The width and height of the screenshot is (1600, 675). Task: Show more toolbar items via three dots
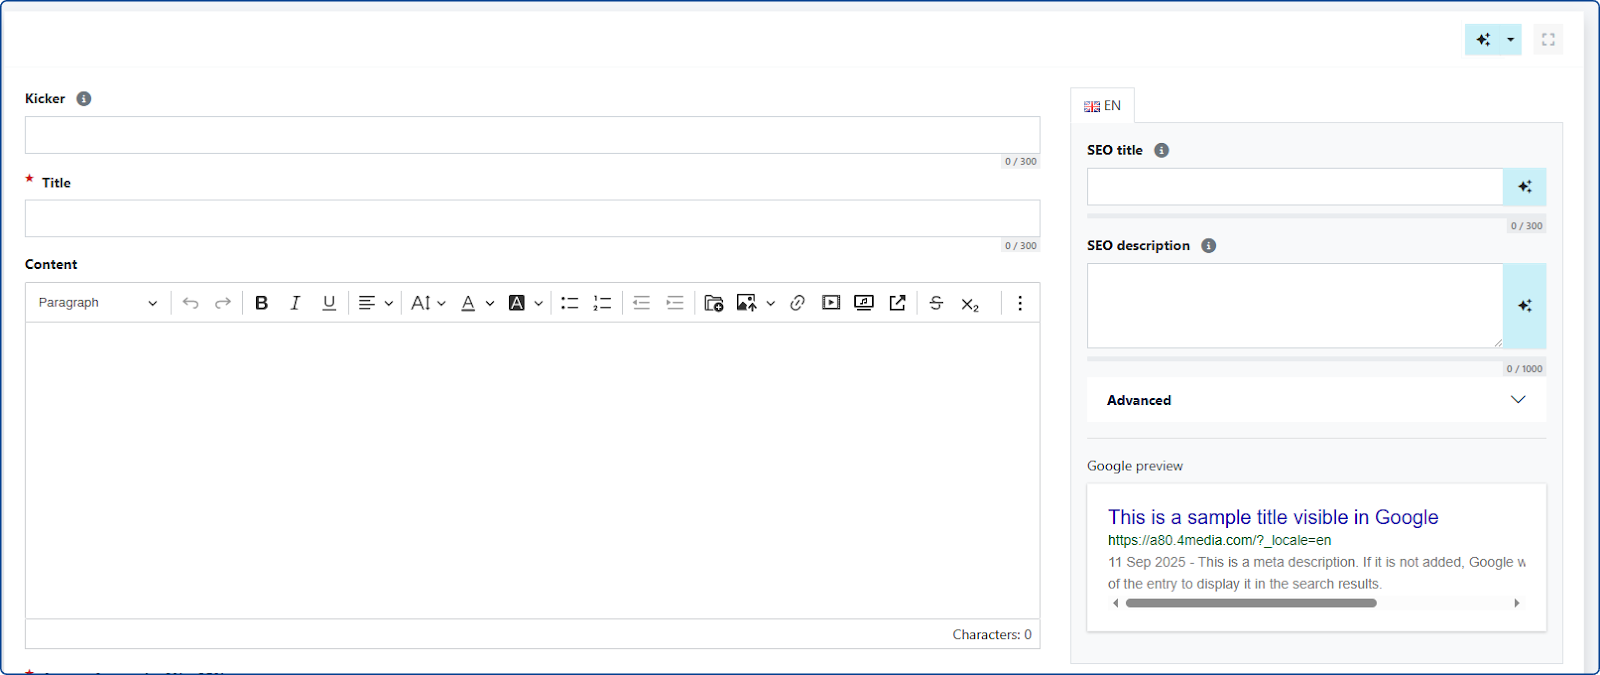[x=1019, y=303]
